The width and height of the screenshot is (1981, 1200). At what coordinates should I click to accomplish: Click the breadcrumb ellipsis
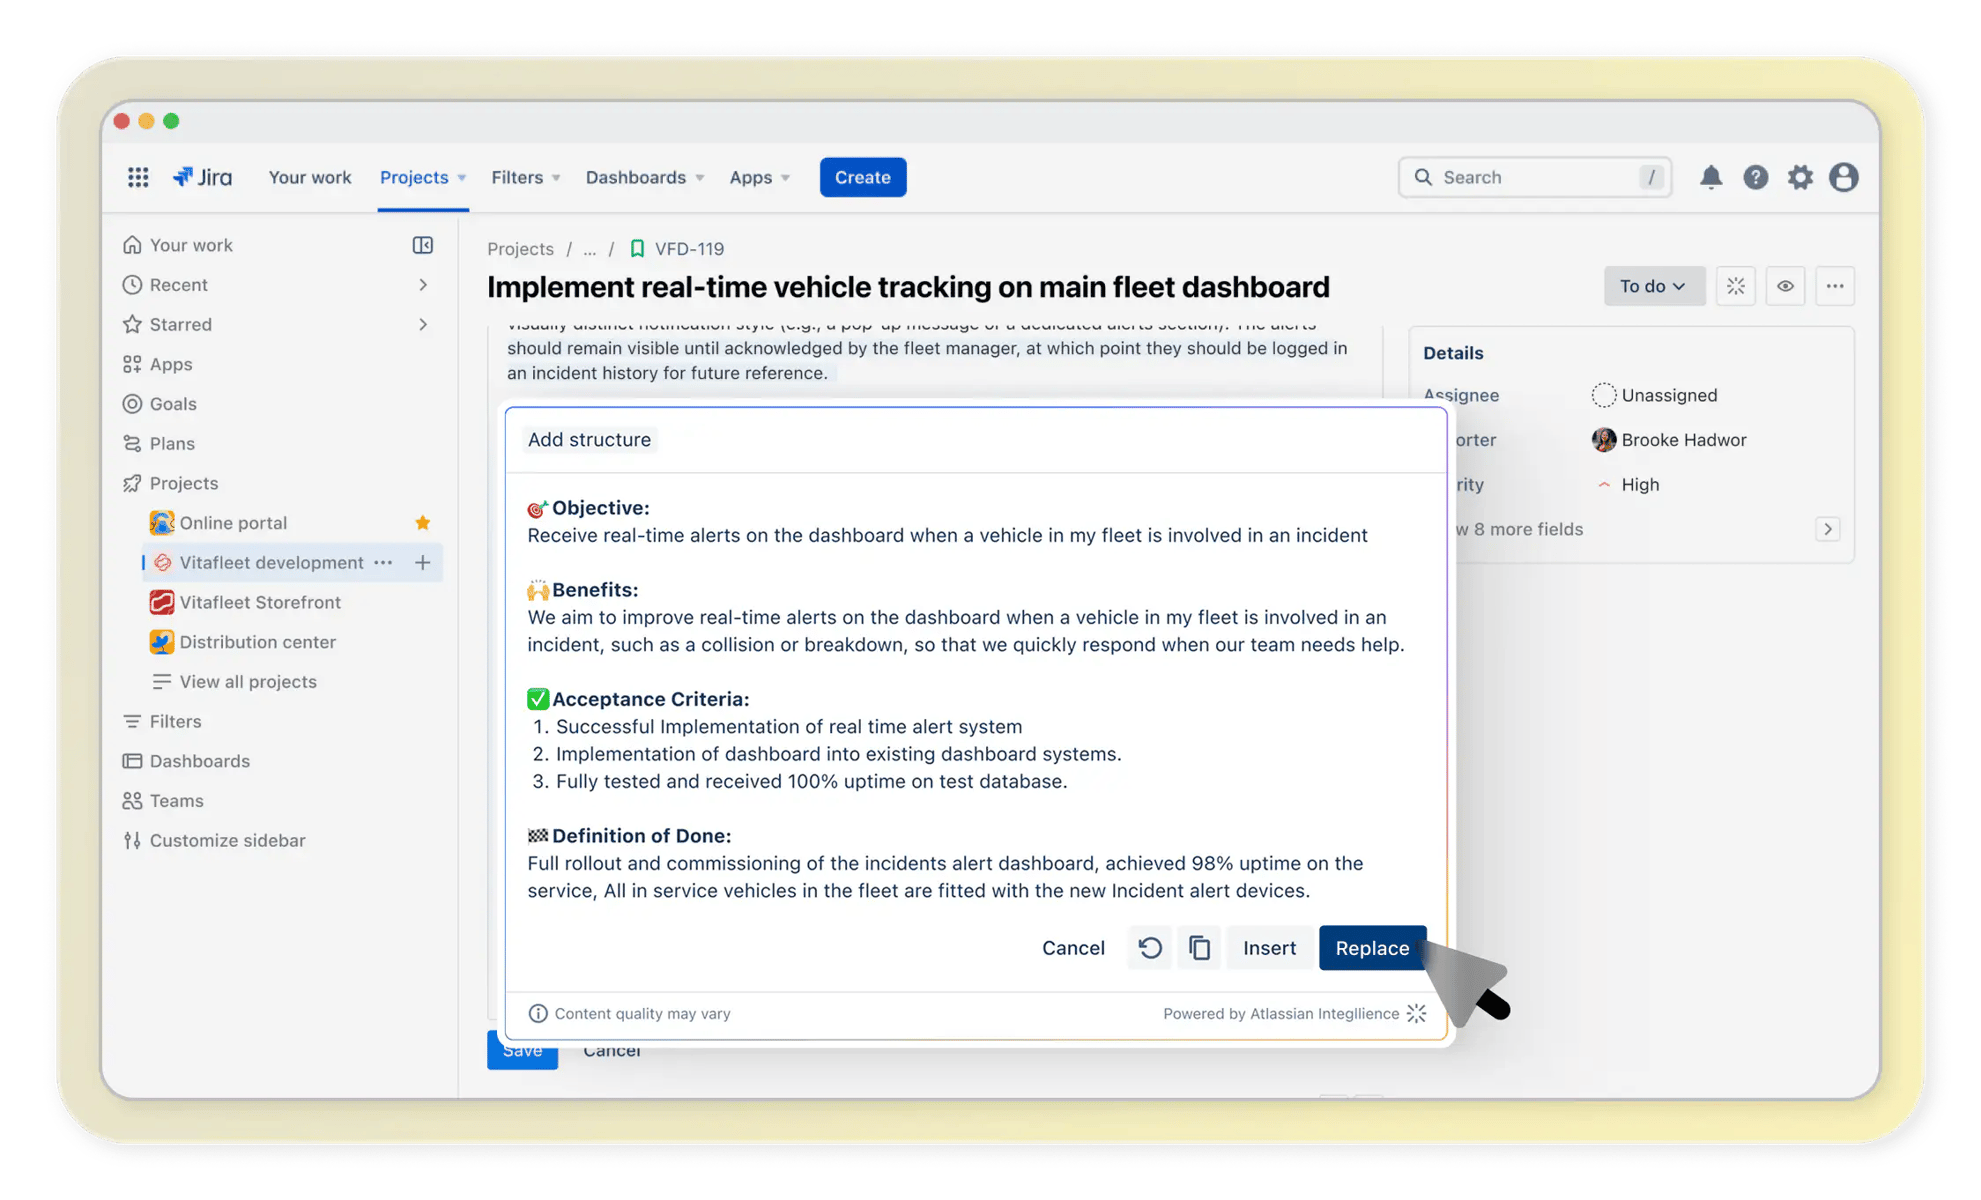pyautogui.click(x=590, y=249)
